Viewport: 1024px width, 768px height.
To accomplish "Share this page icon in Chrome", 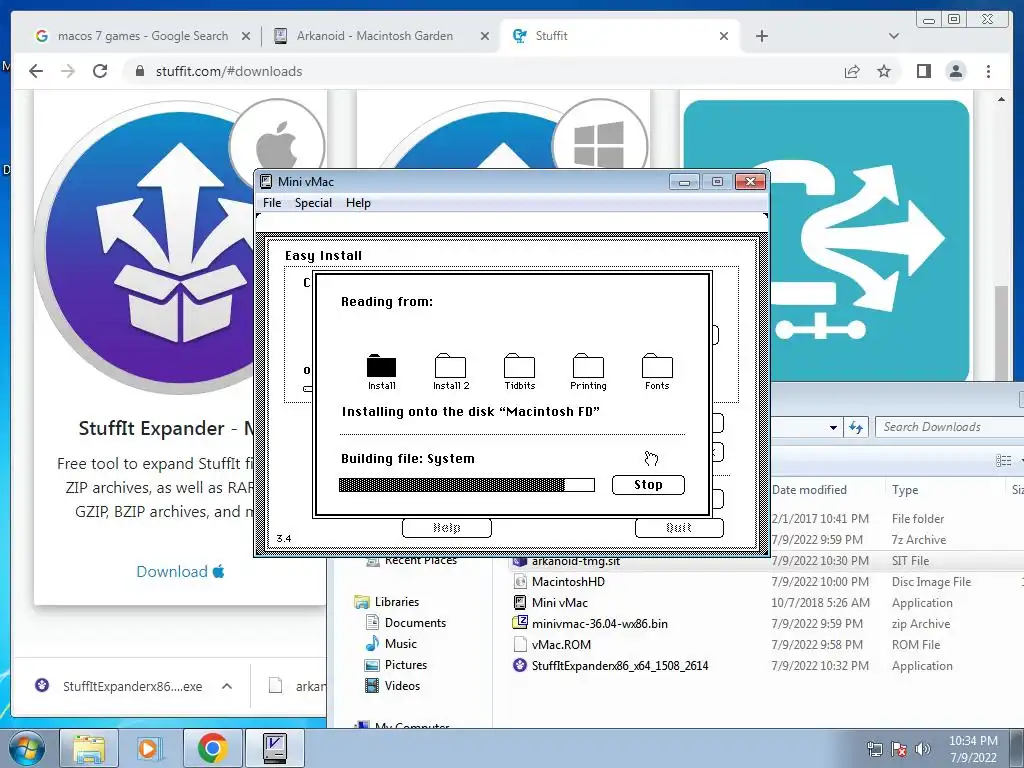I will click(852, 71).
